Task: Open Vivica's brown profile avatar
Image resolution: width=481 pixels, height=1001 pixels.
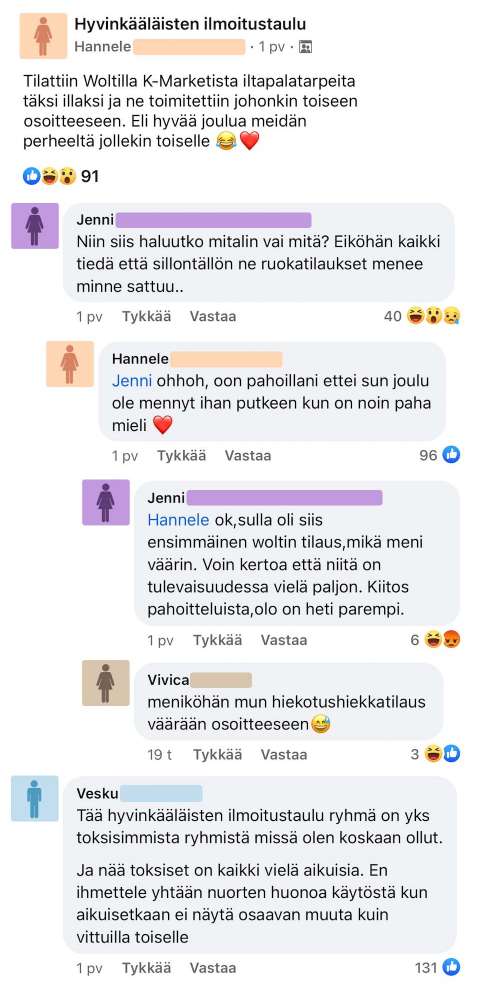Action: (105, 682)
